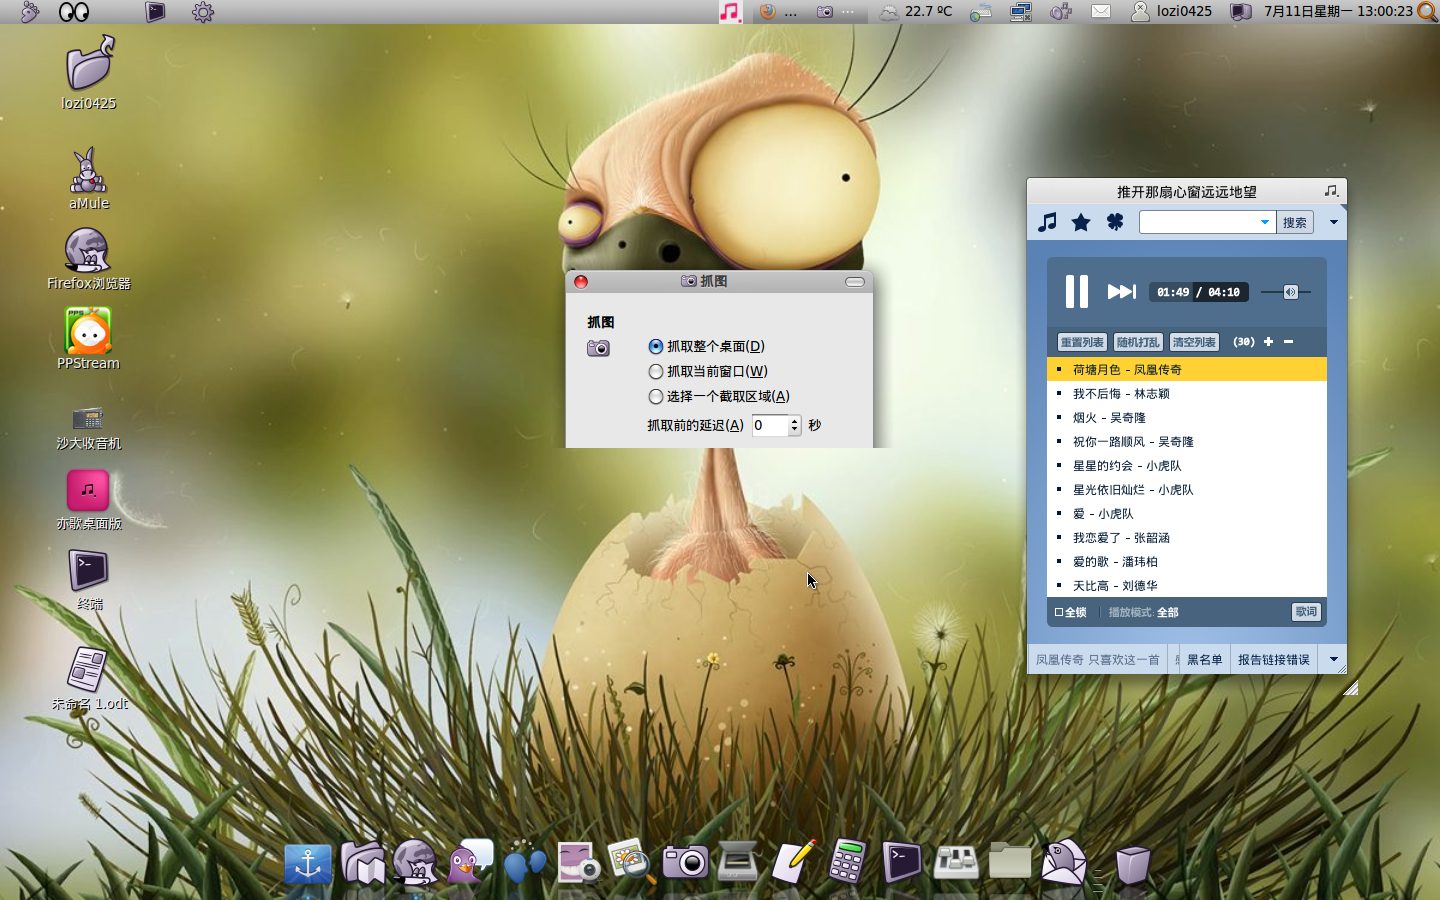Open the volume mixer icon in dock
The image size is (1440, 900).
pos(956,862)
